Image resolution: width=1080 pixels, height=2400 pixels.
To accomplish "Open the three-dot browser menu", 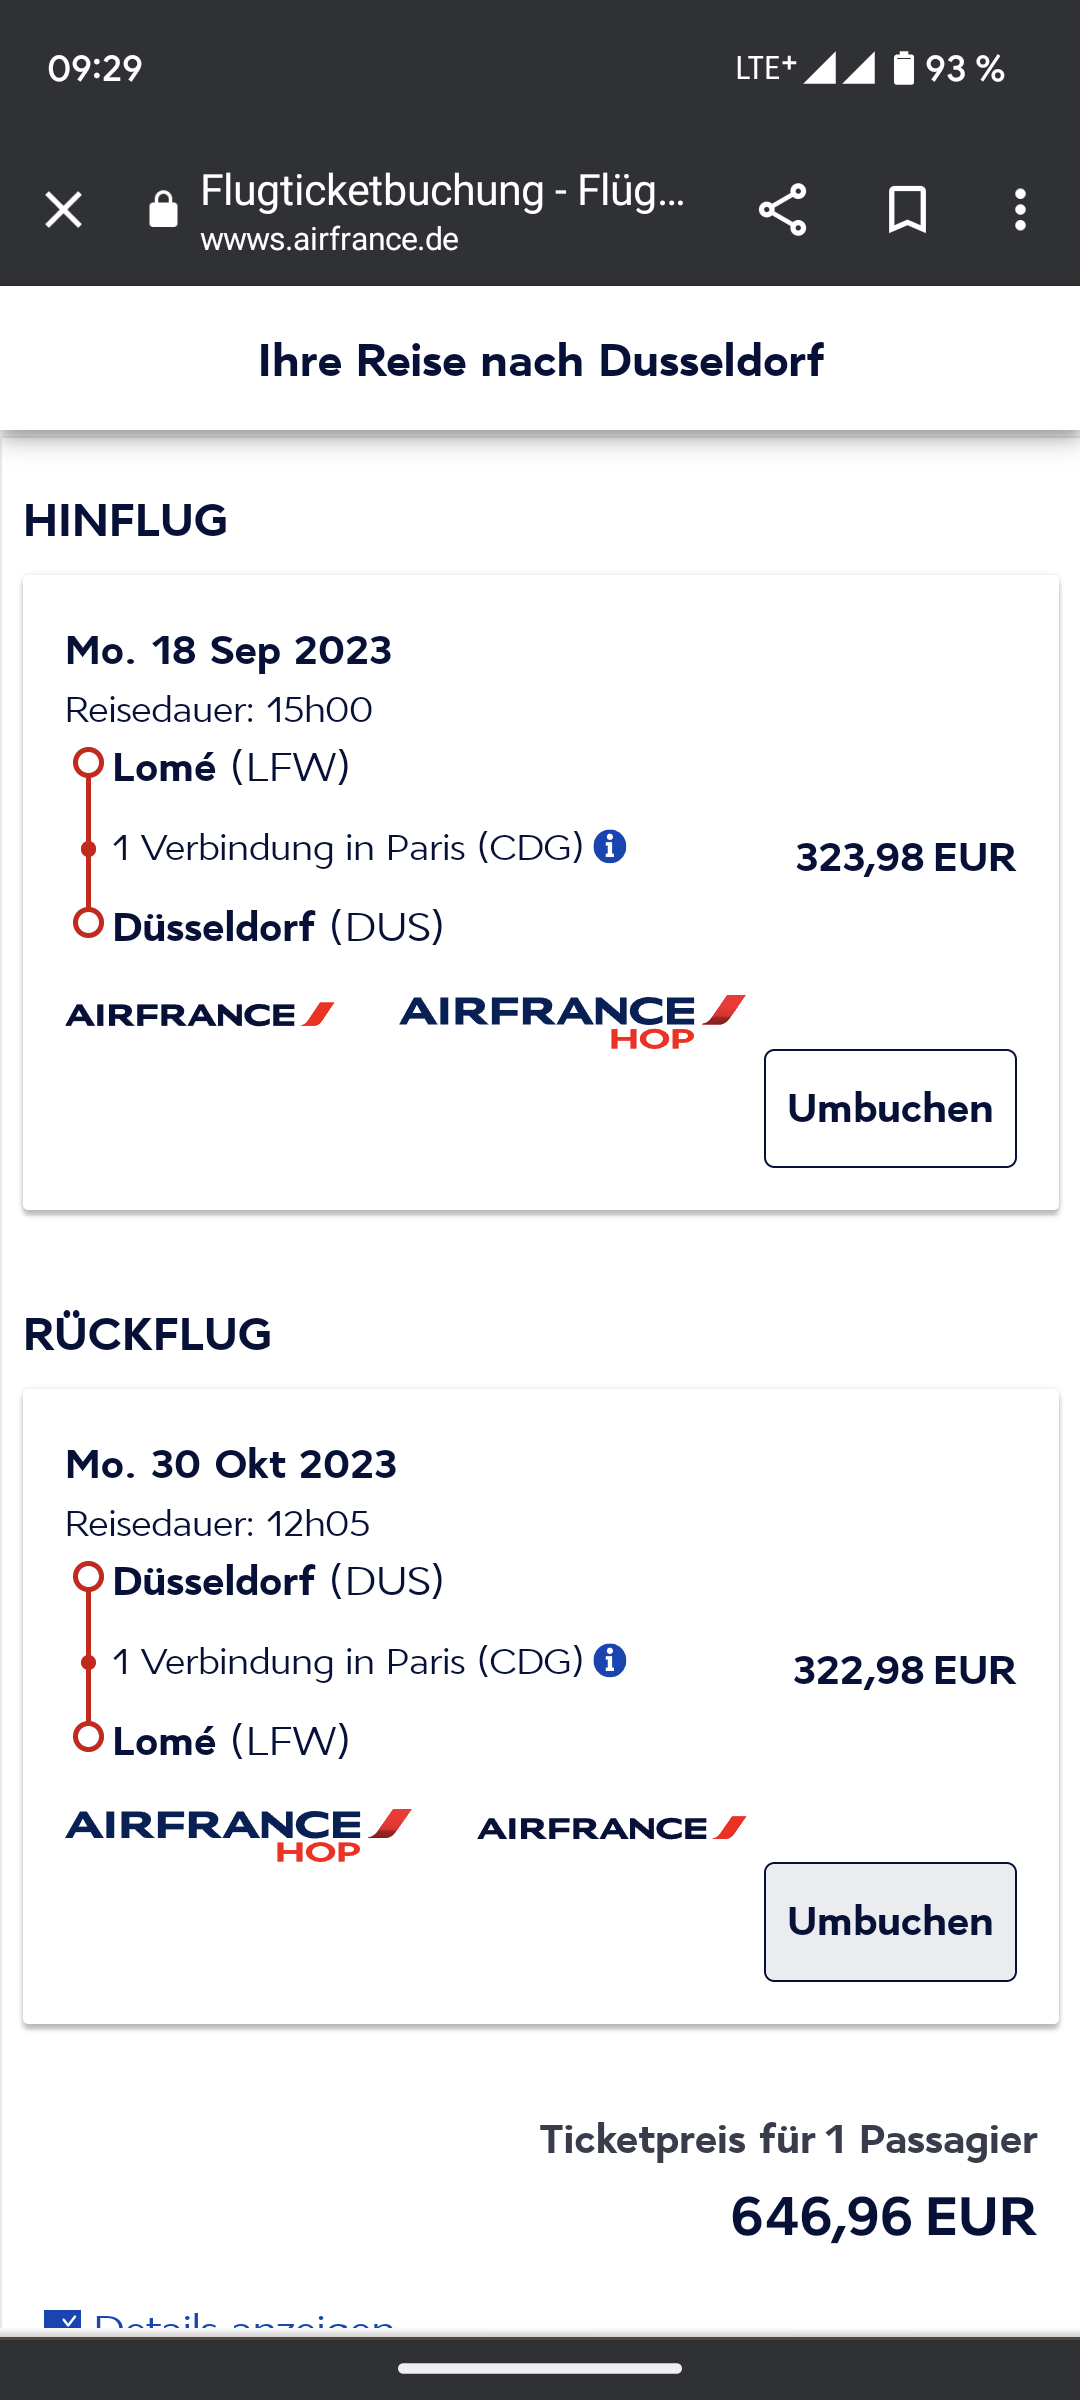I will (1020, 210).
